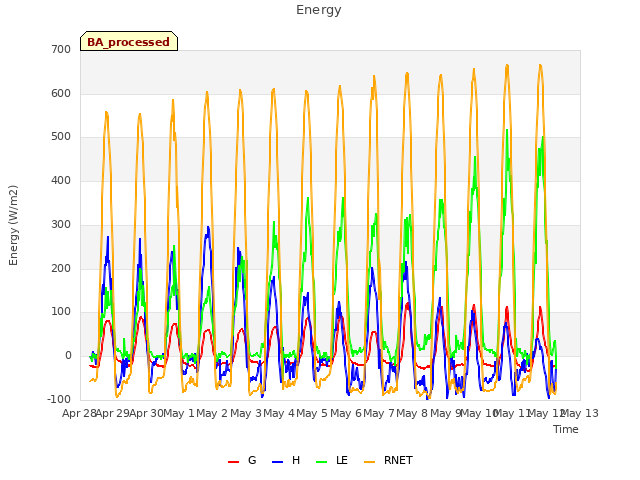The image size is (640, 480).
Task: Click the Apr 30 x-axis date label
Action: click(146, 413)
